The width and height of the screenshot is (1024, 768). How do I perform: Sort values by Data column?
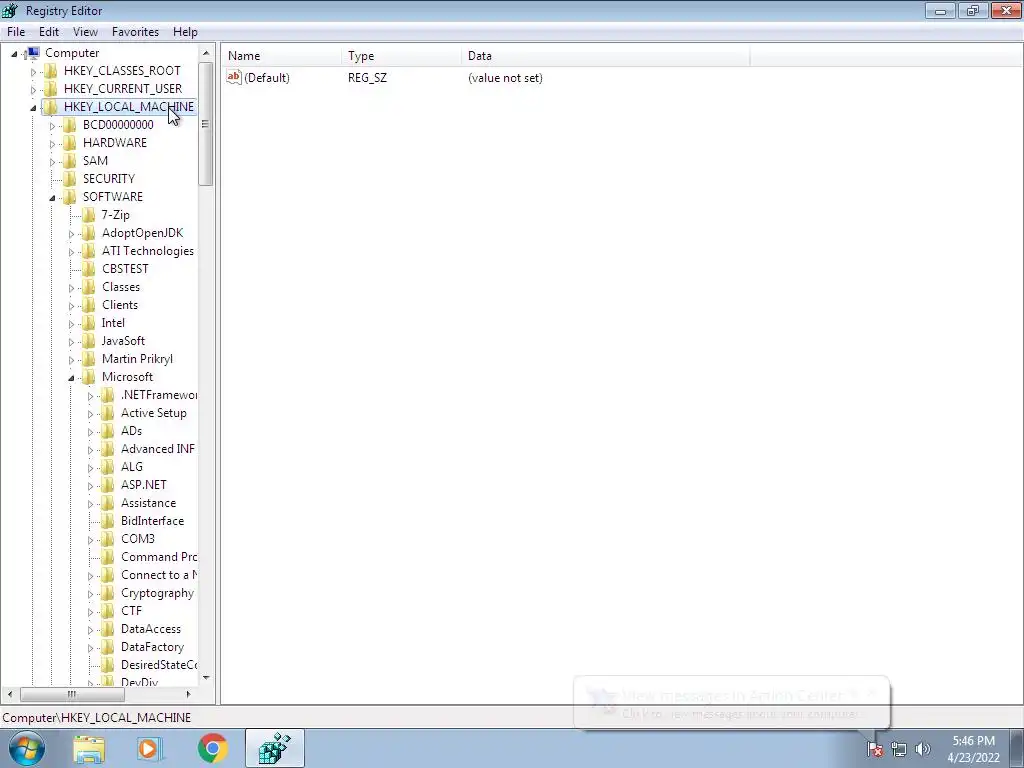coord(605,56)
